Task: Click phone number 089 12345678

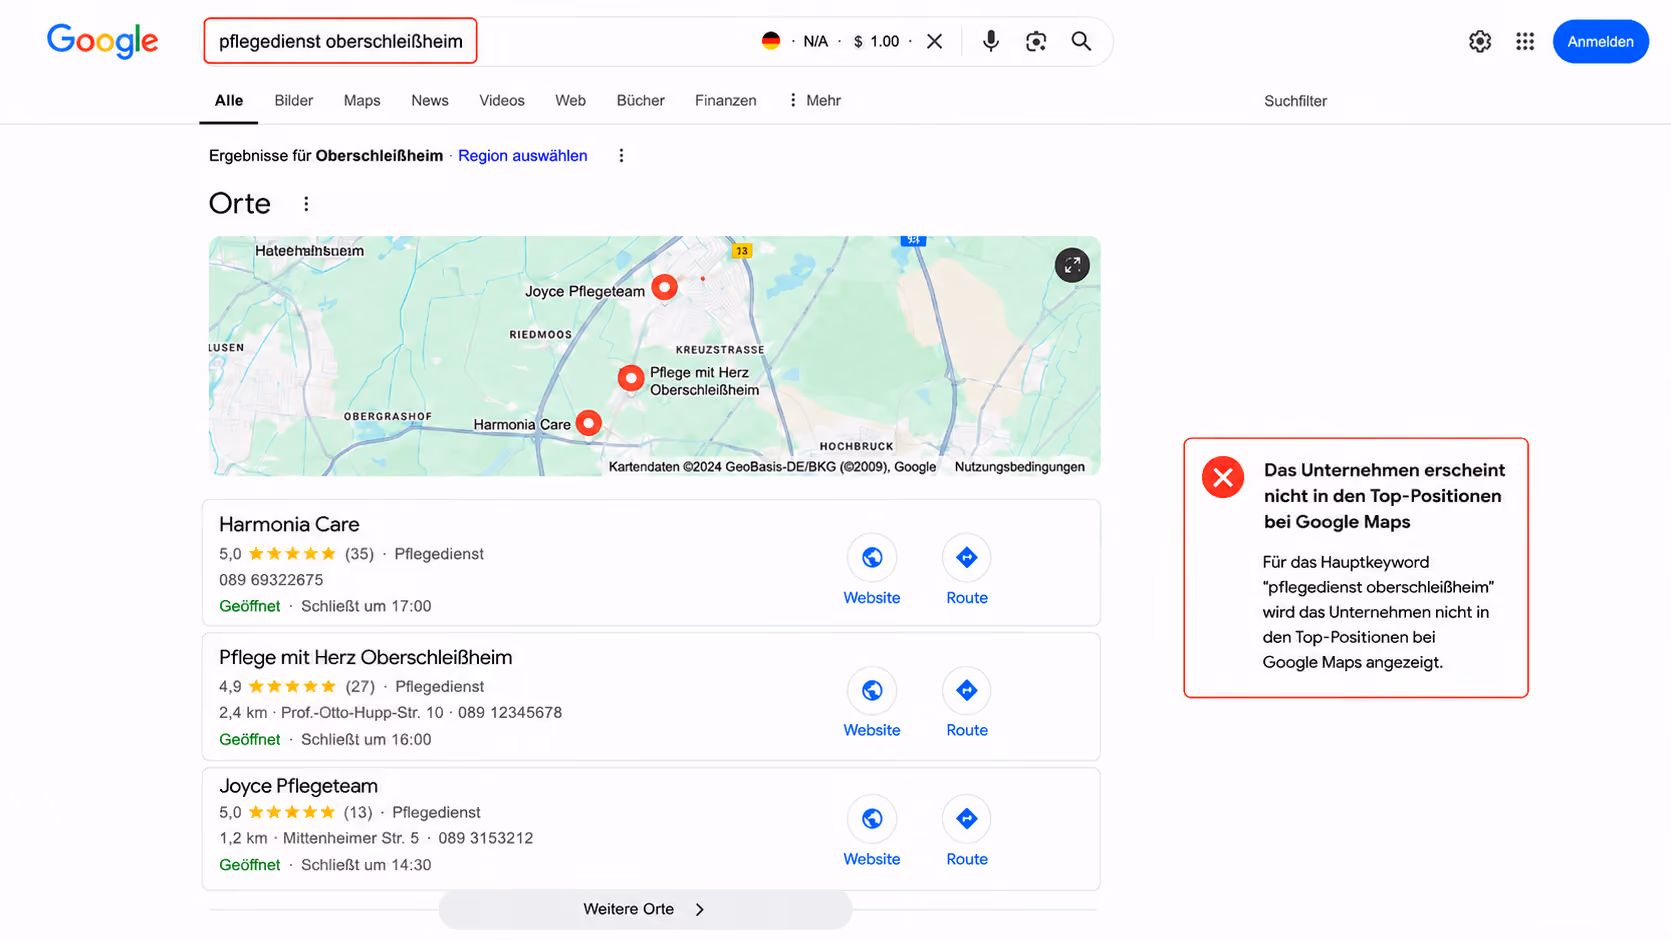Action: pyautogui.click(x=510, y=713)
